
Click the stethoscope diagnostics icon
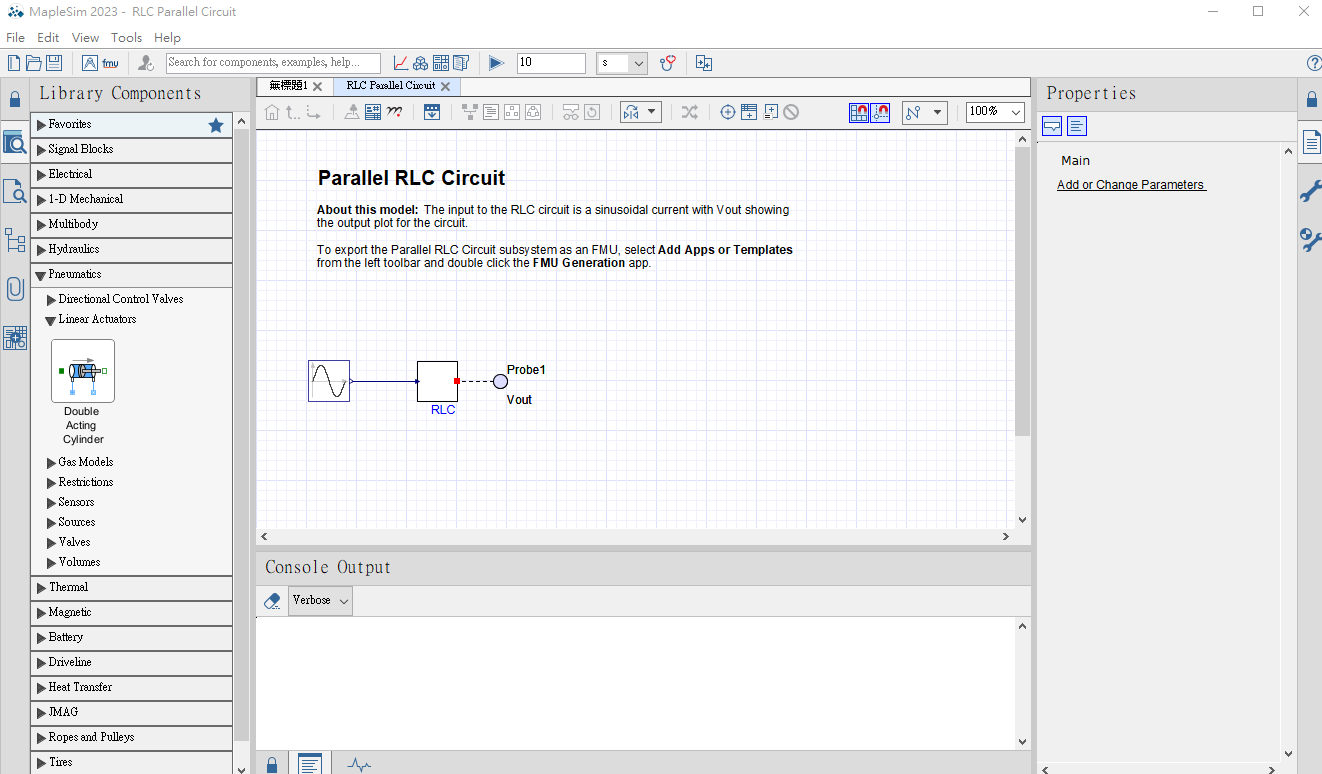coord(668,63)
